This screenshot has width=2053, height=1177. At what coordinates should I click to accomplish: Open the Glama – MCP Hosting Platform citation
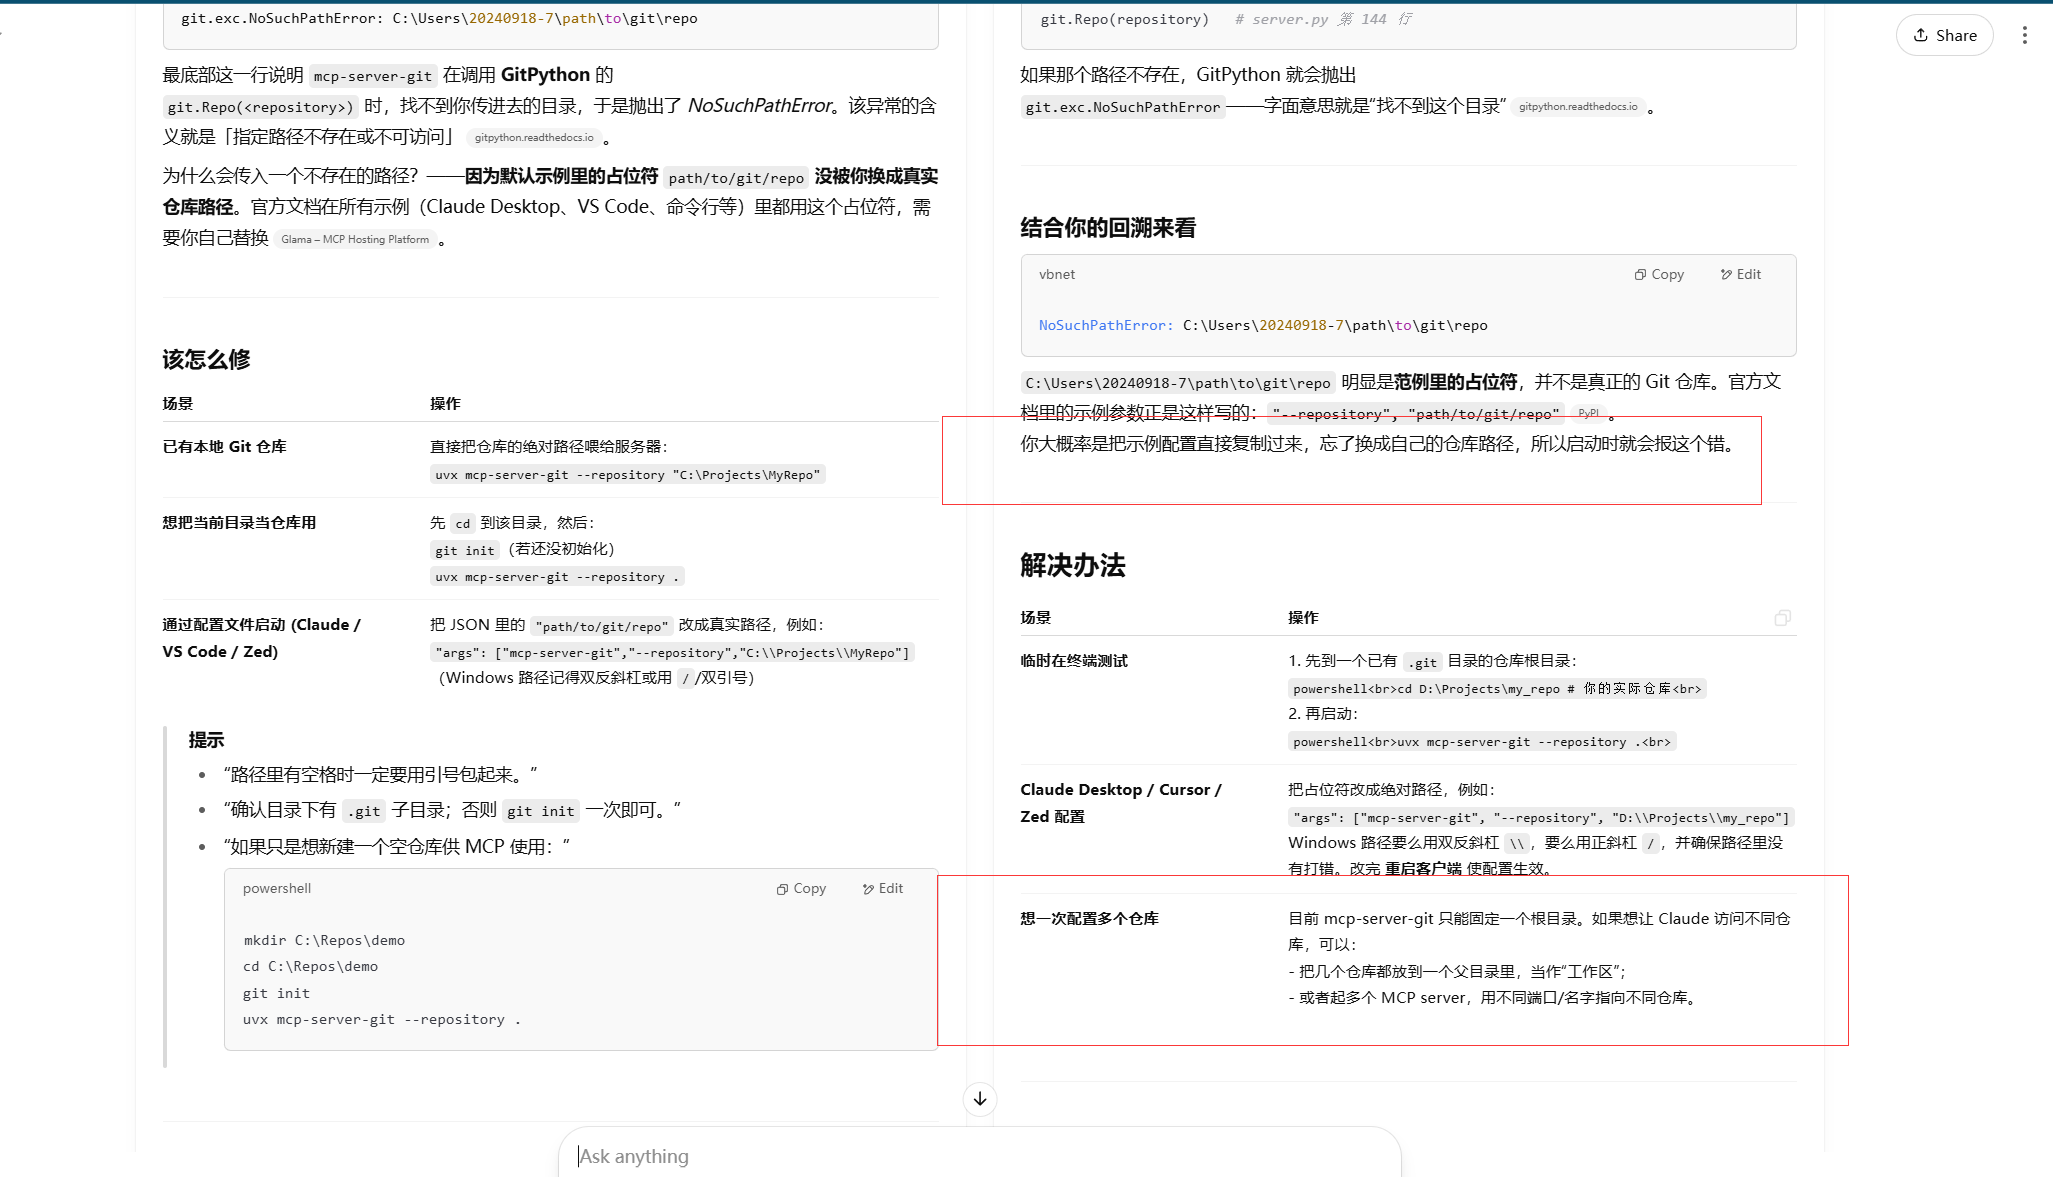point(355,239)
